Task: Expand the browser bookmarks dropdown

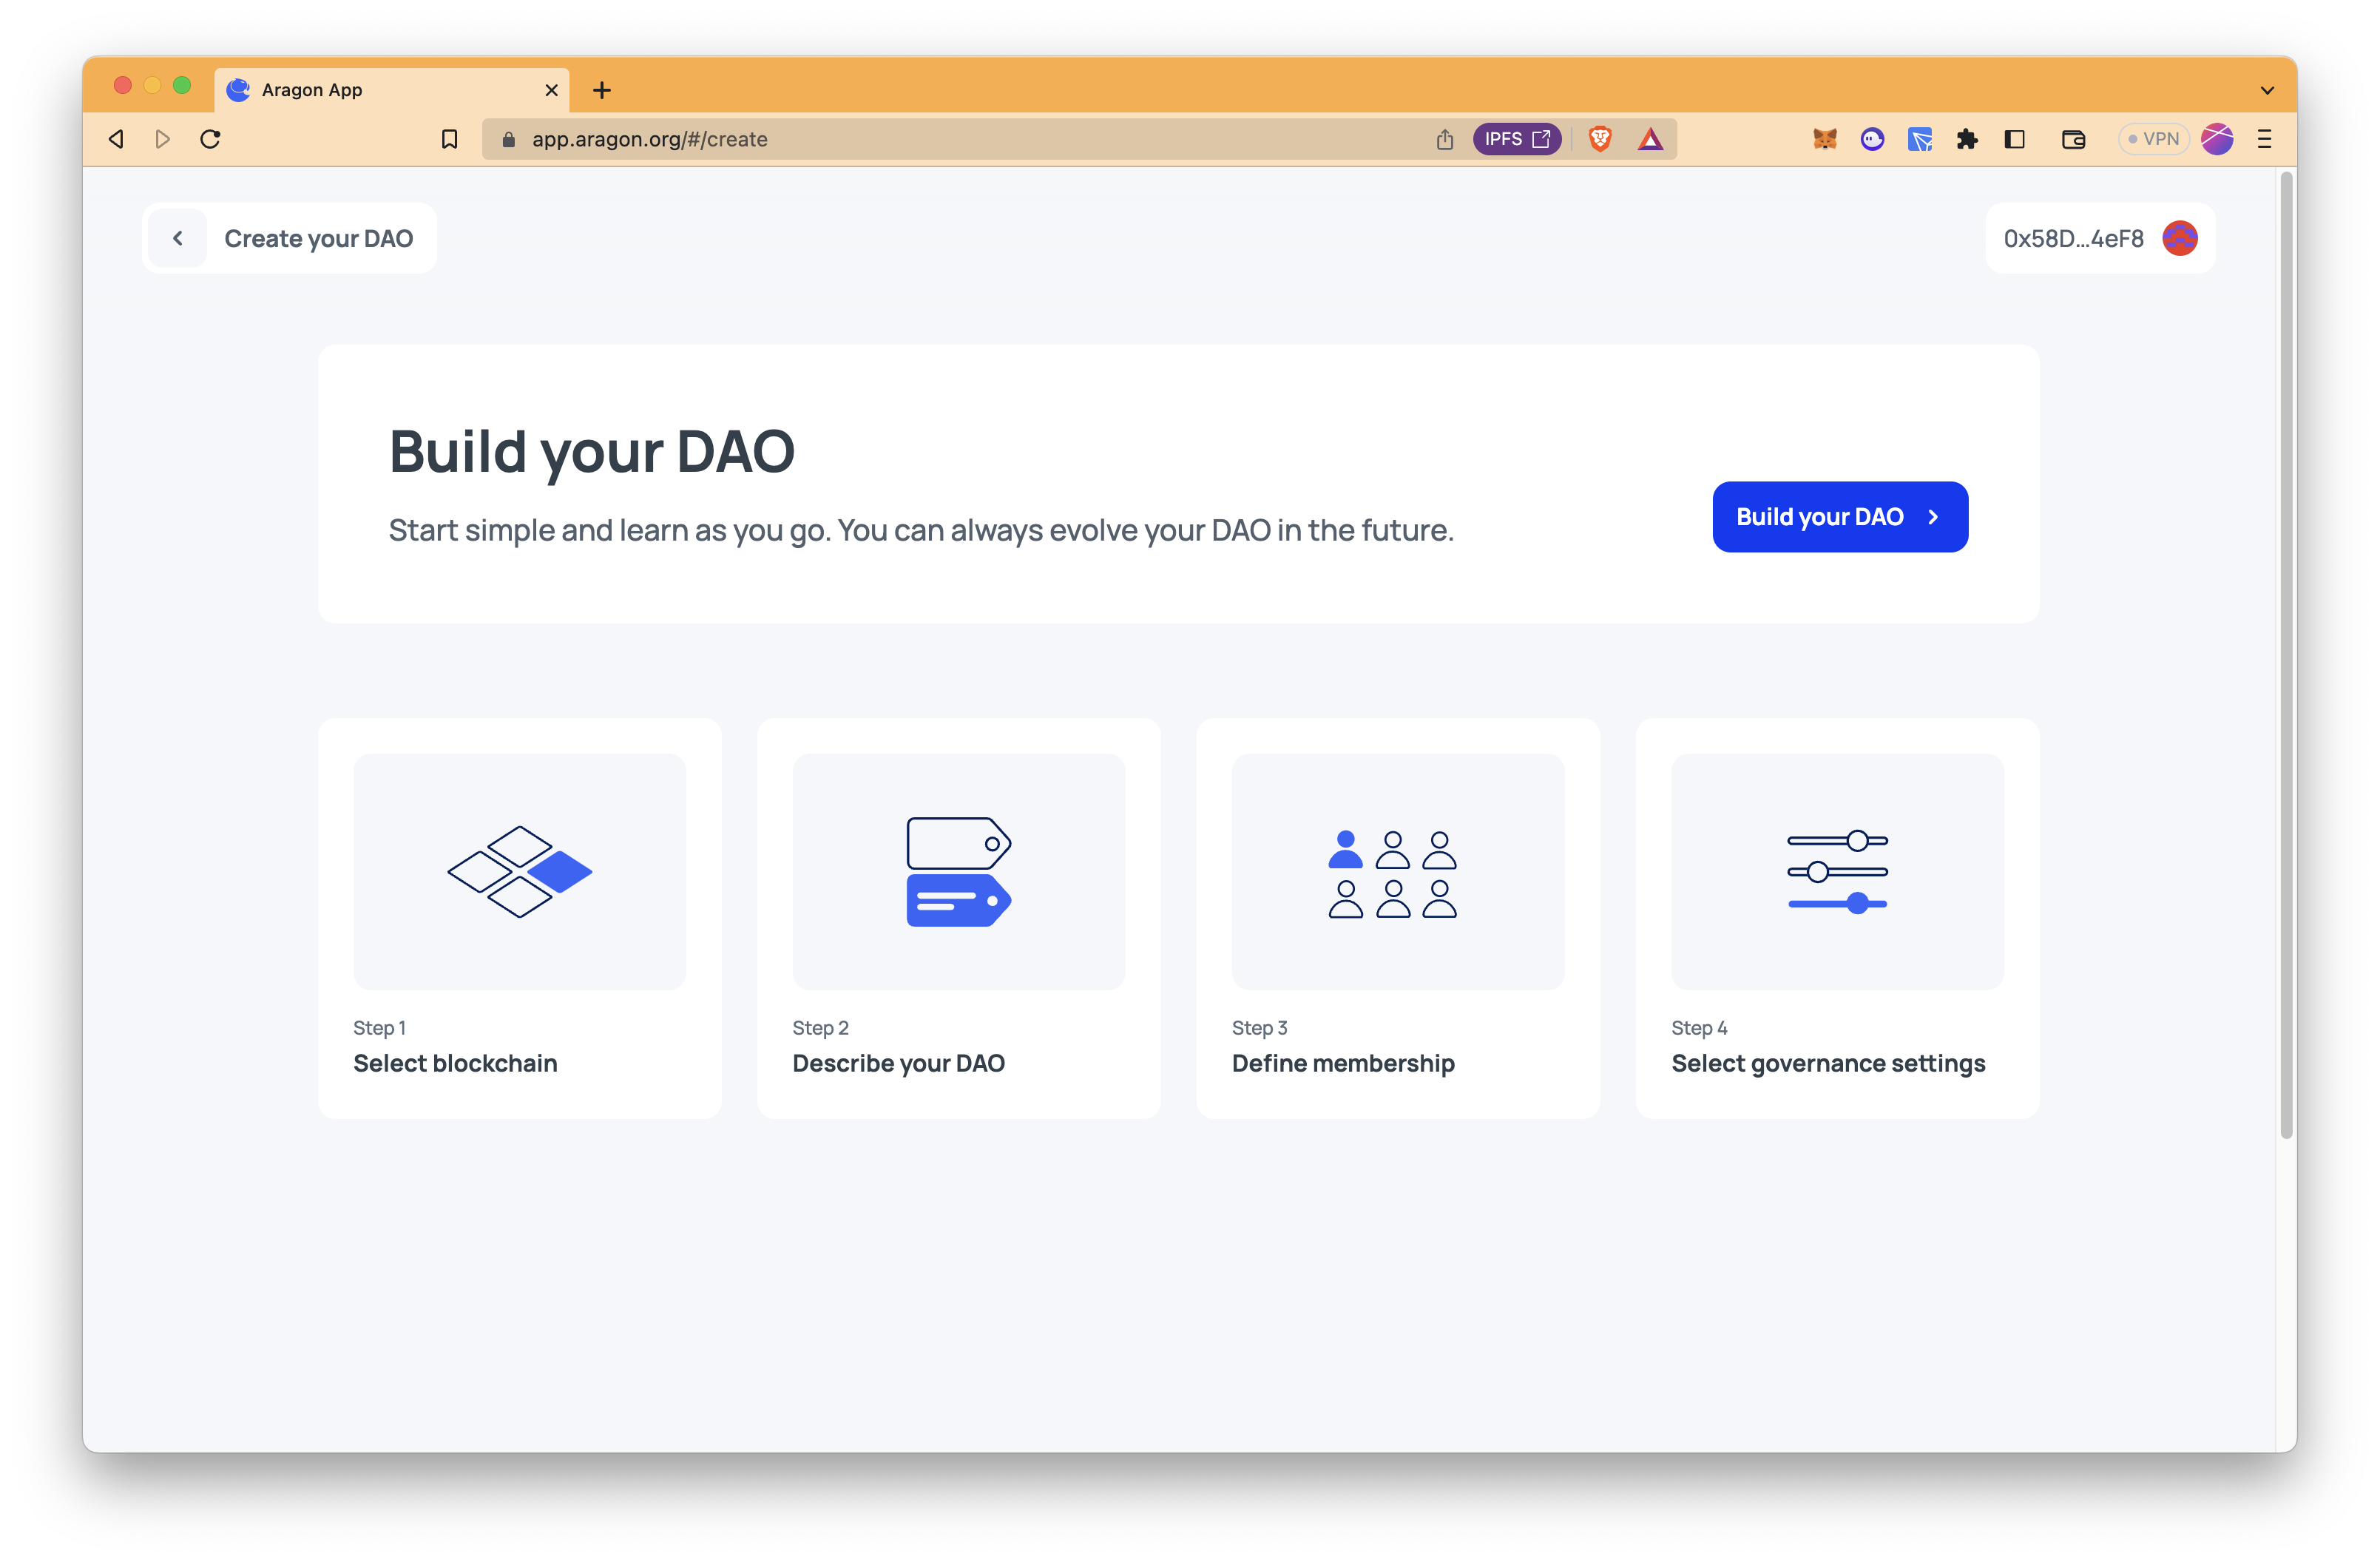Action: point(450,138)
